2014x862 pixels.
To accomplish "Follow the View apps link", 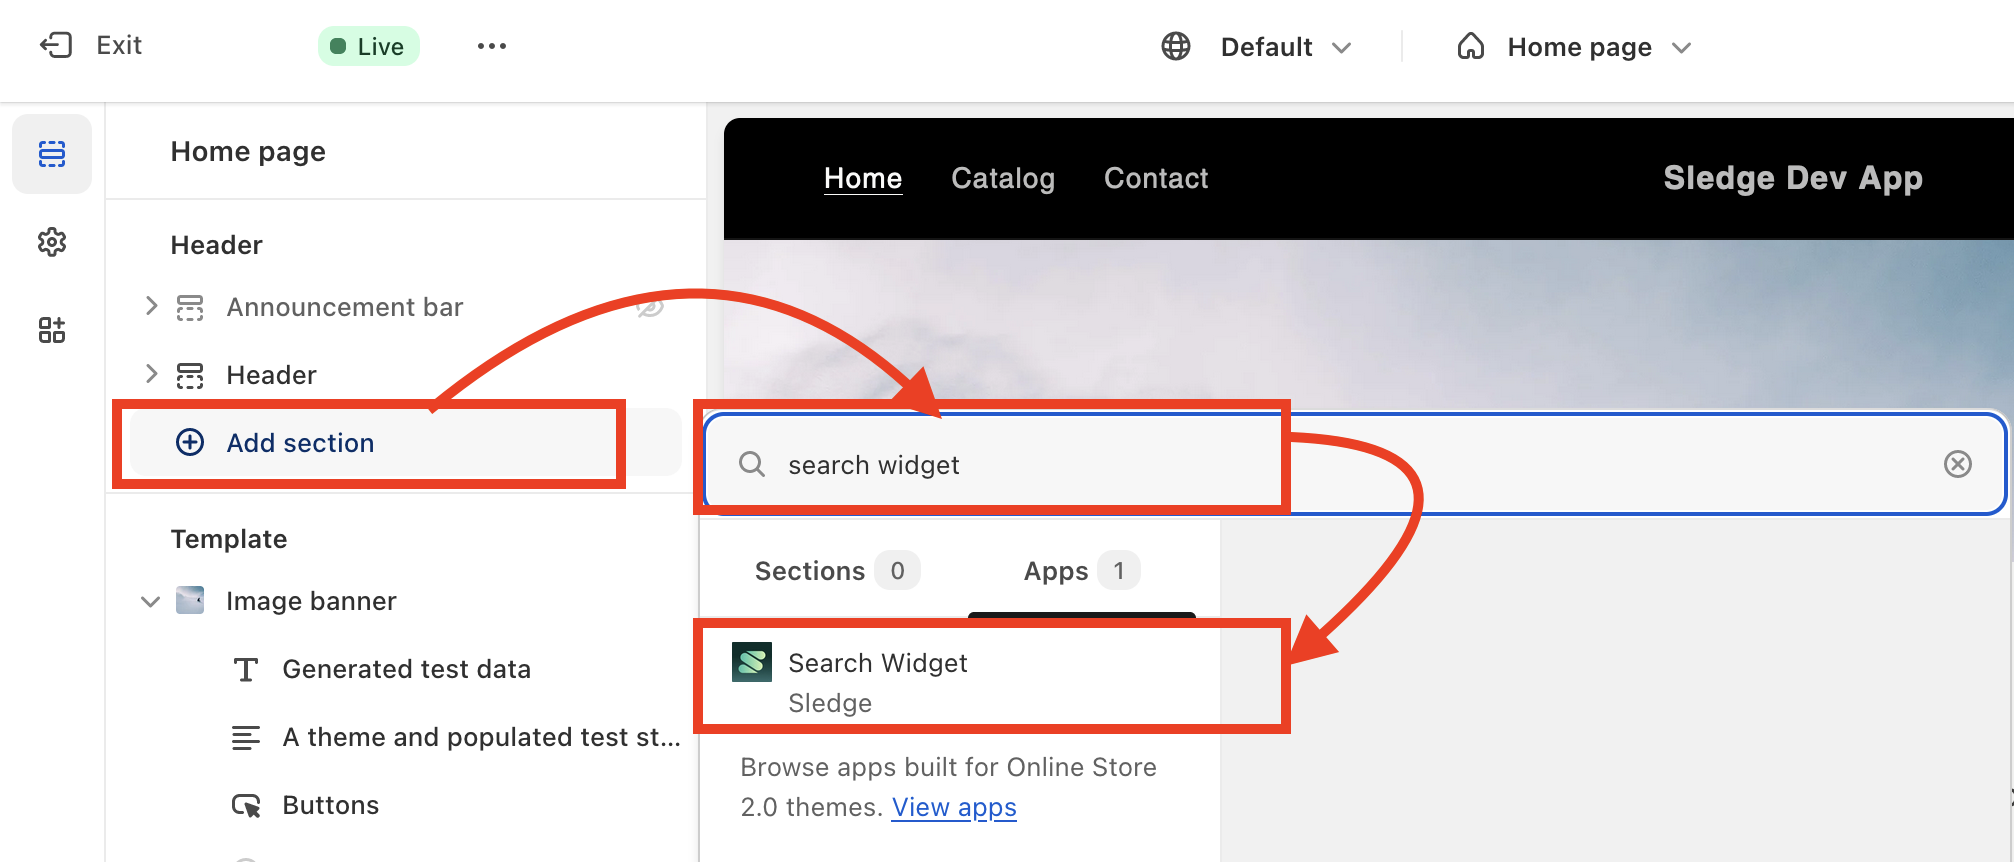I will pos(953,807).
